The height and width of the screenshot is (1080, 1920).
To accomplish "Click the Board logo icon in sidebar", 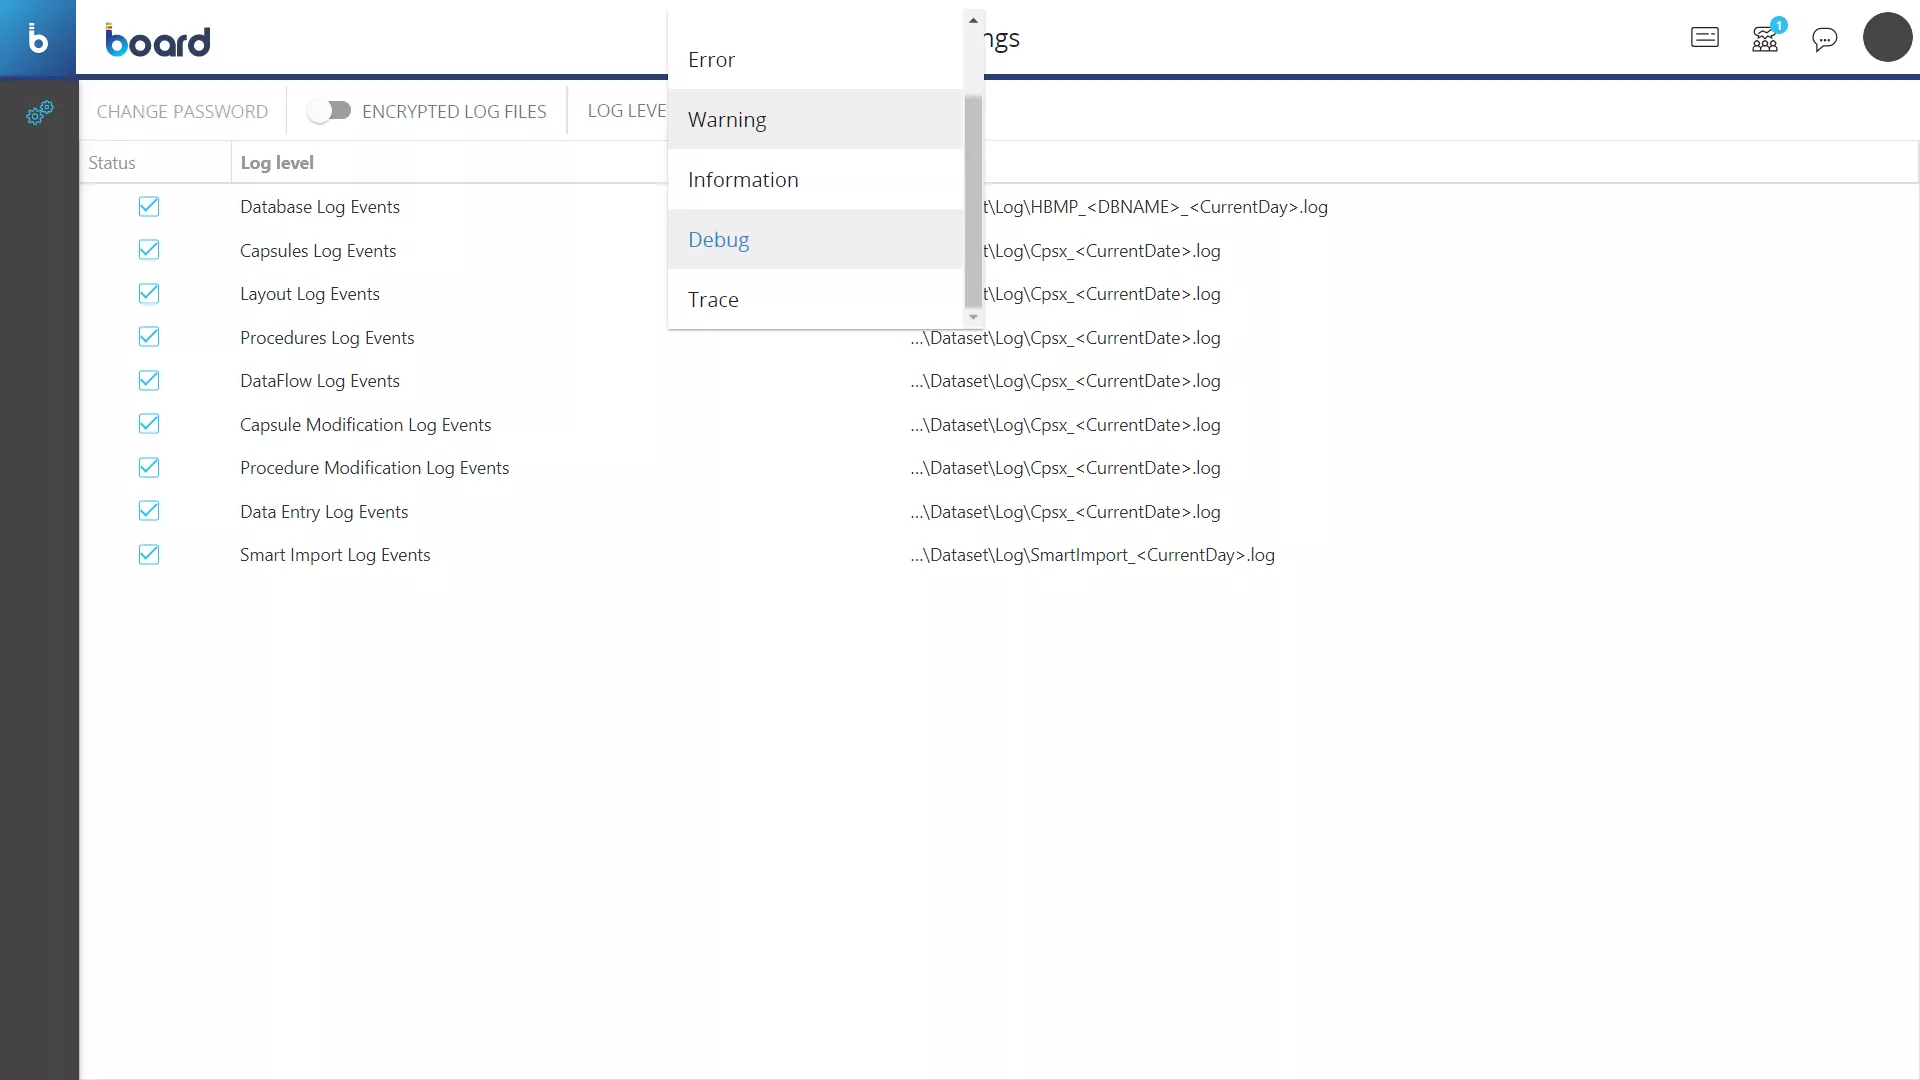I will (38, 37).
